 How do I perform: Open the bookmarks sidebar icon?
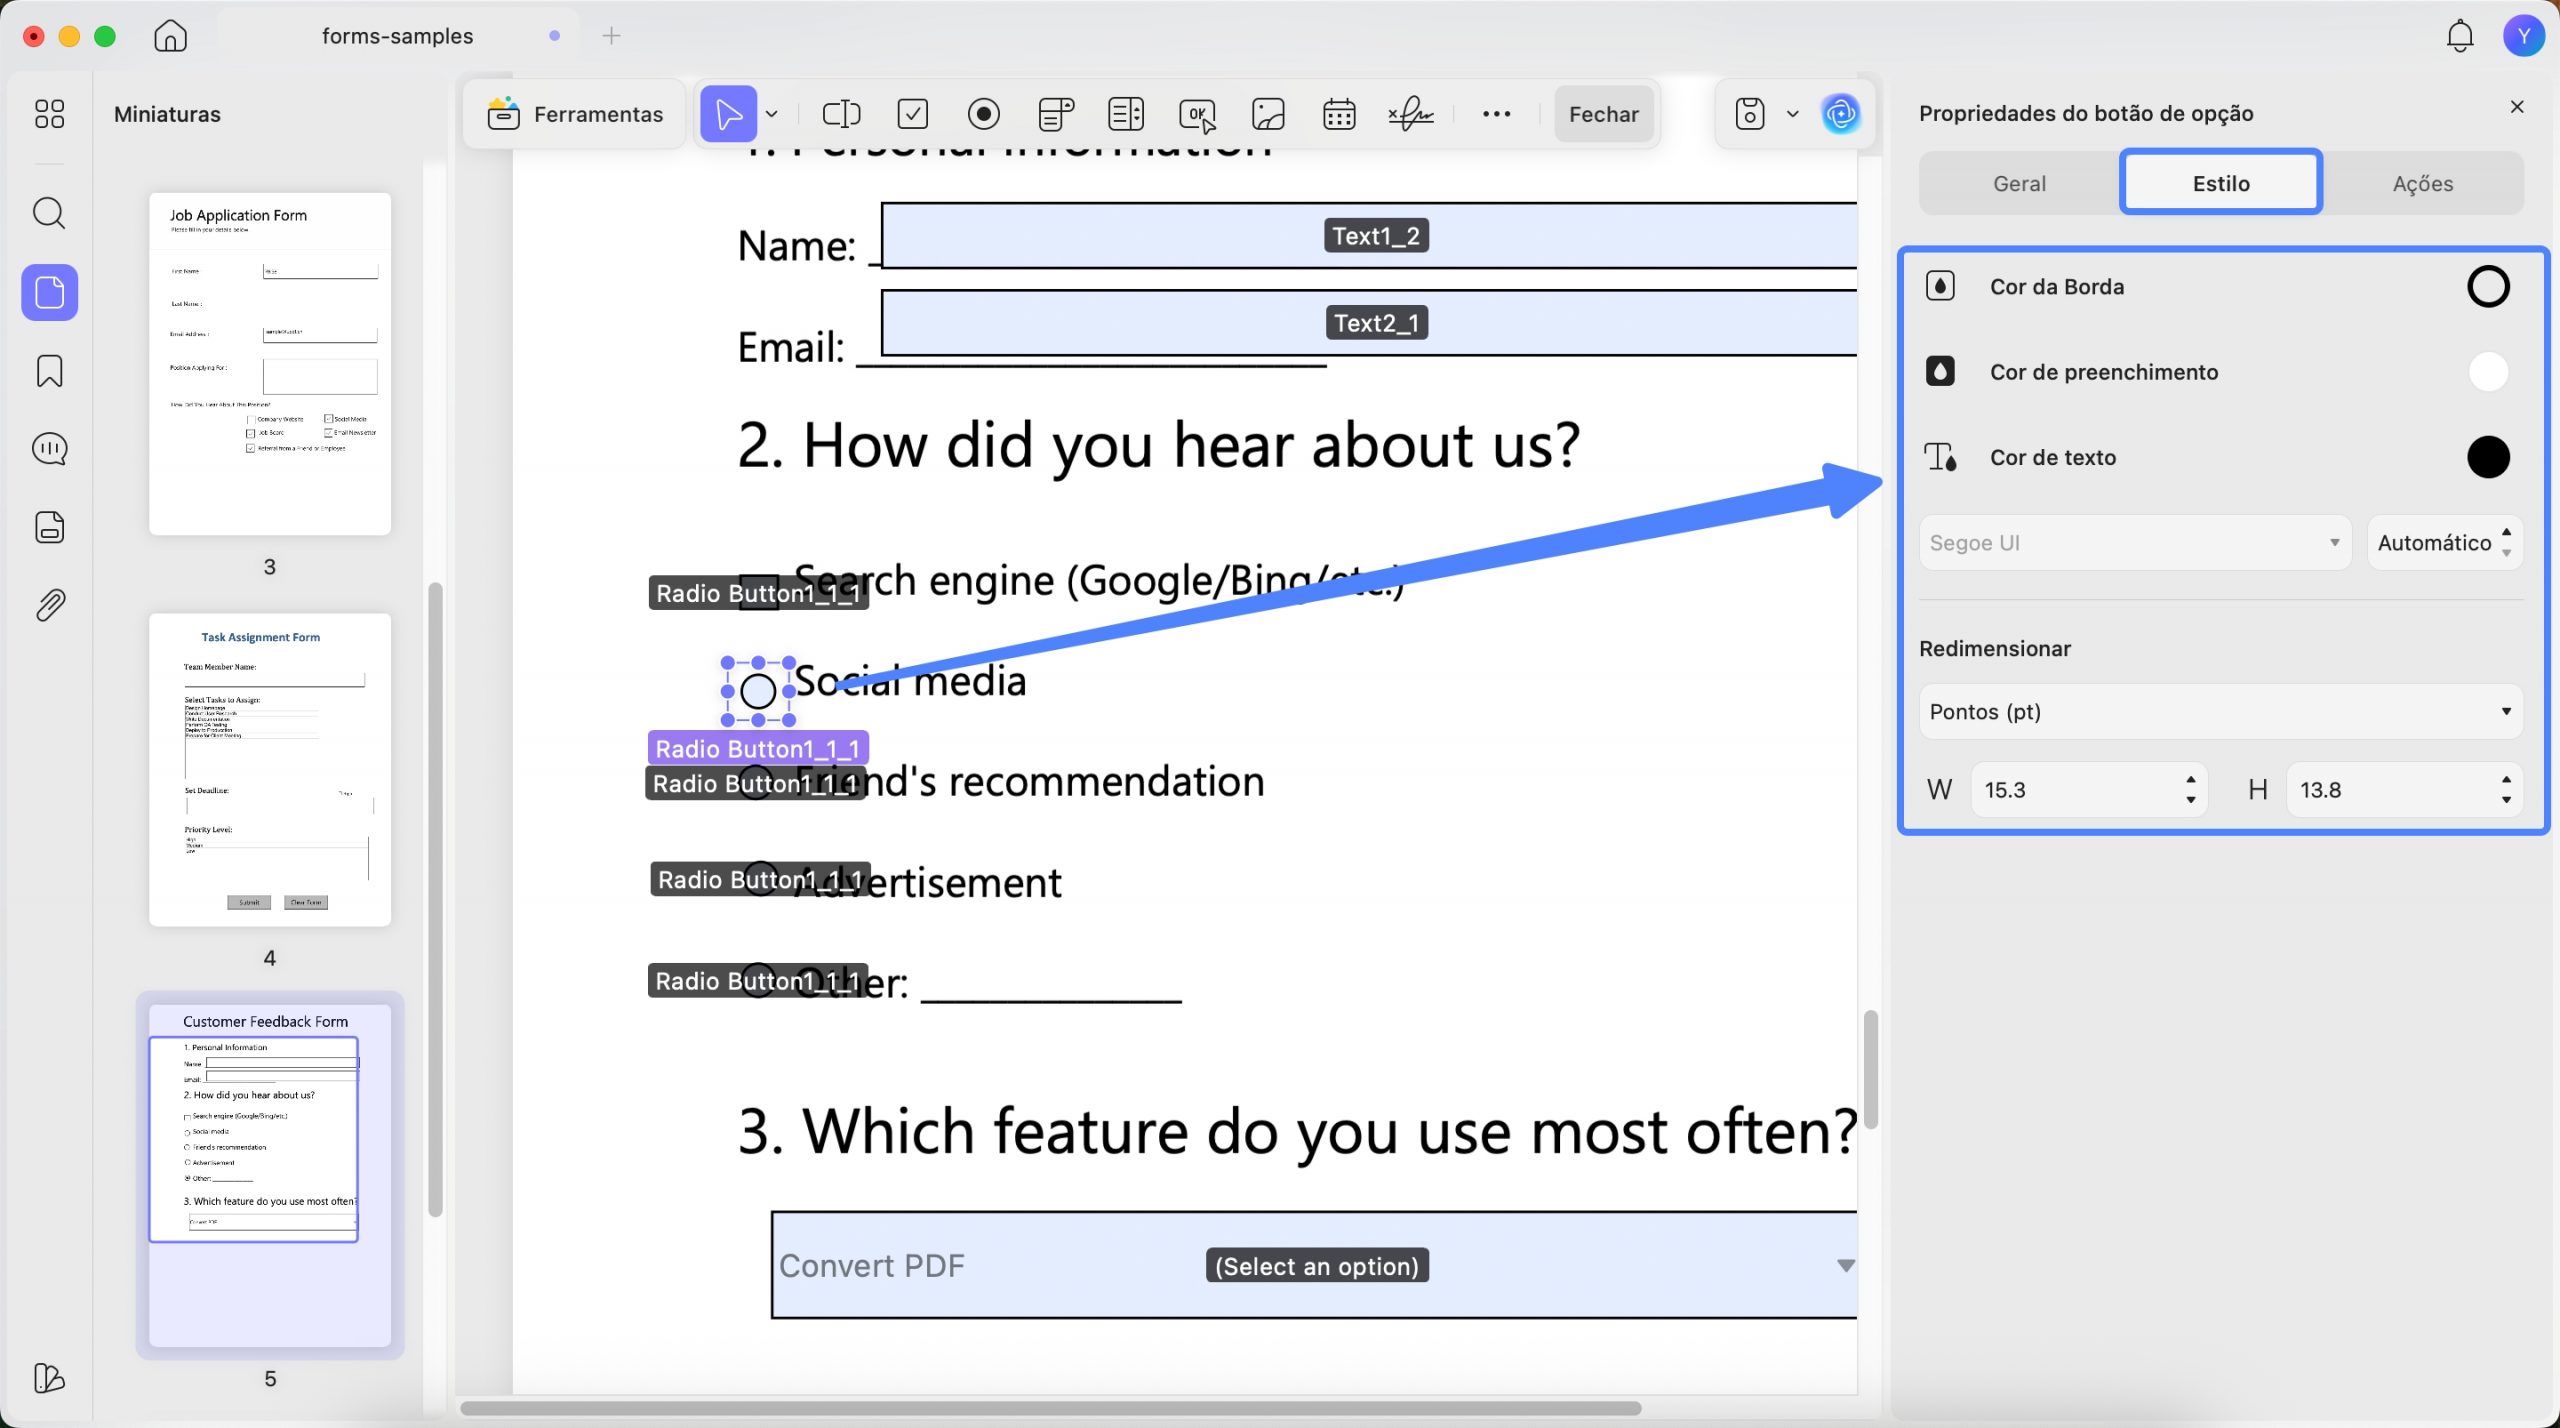(49, 371)
